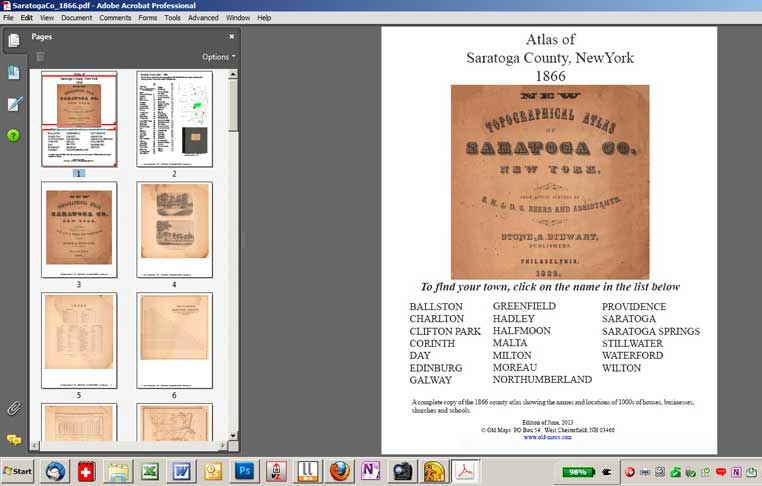Open the Photoshop taskbar icon
Screen dimensions: 762x486
coord(244,471)
